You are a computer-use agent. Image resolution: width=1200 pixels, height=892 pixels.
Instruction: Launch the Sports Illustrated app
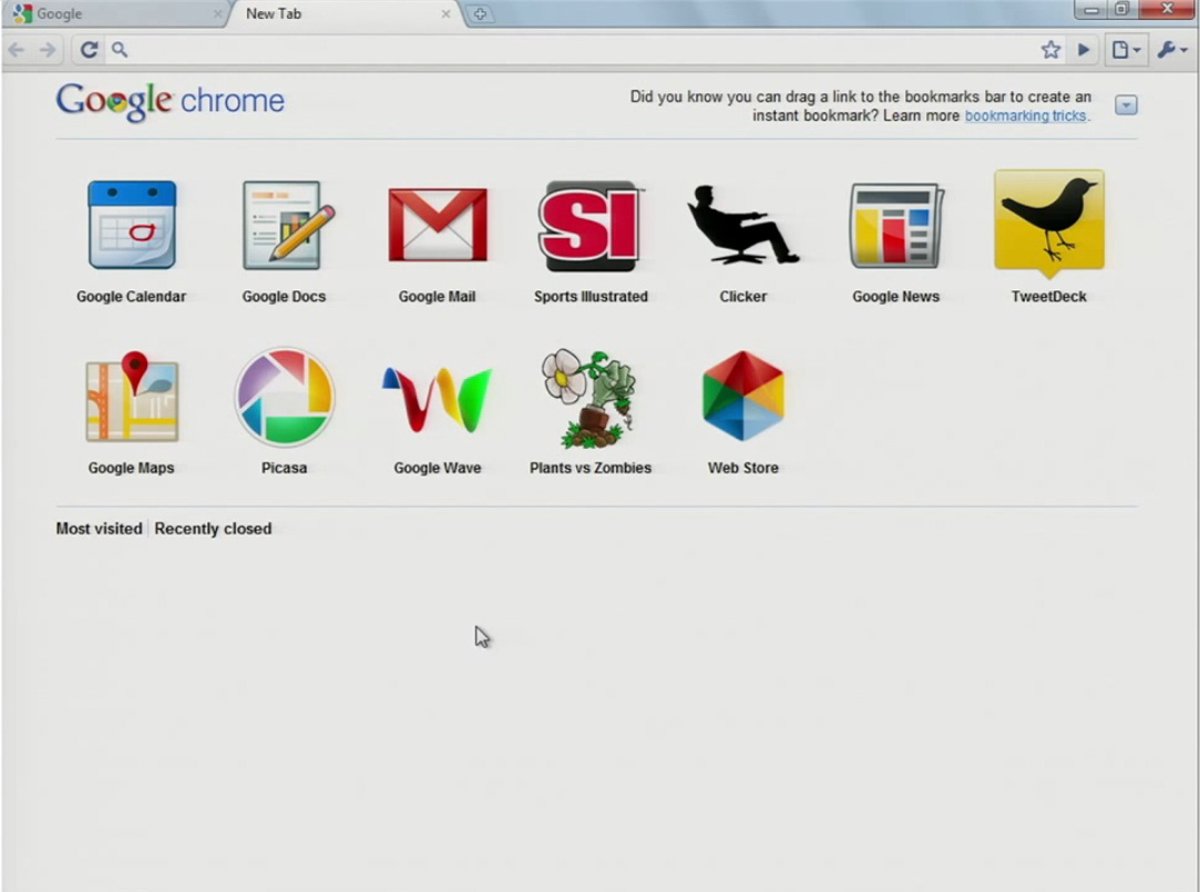(590, 226)
